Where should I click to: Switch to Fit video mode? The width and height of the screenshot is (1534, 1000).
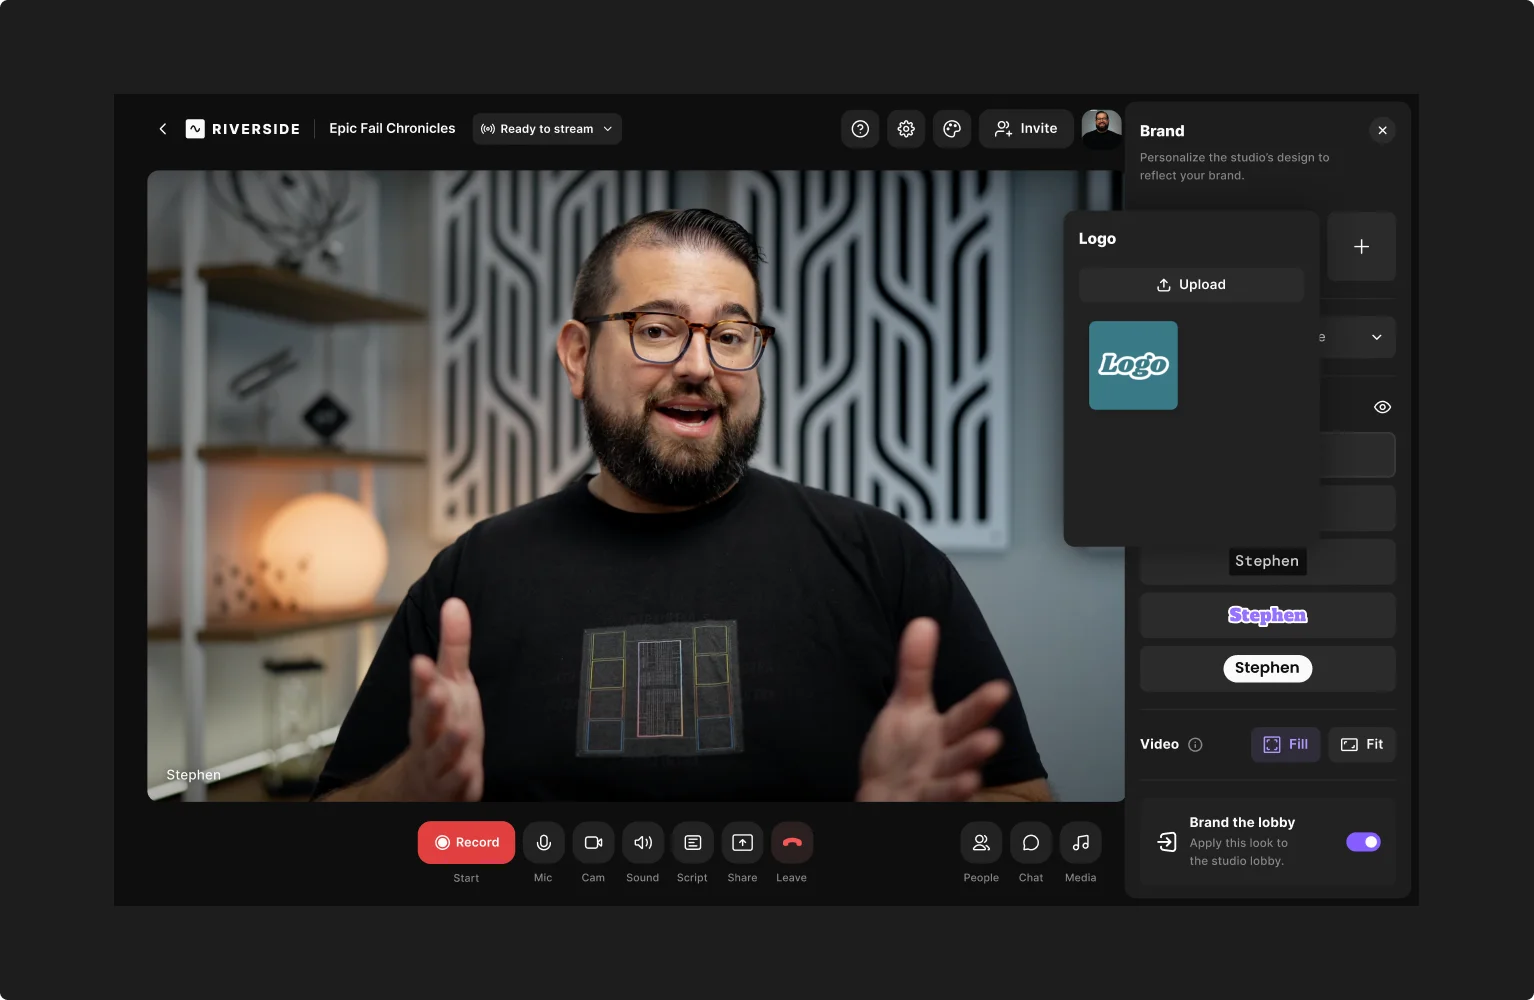(1361, 743)
